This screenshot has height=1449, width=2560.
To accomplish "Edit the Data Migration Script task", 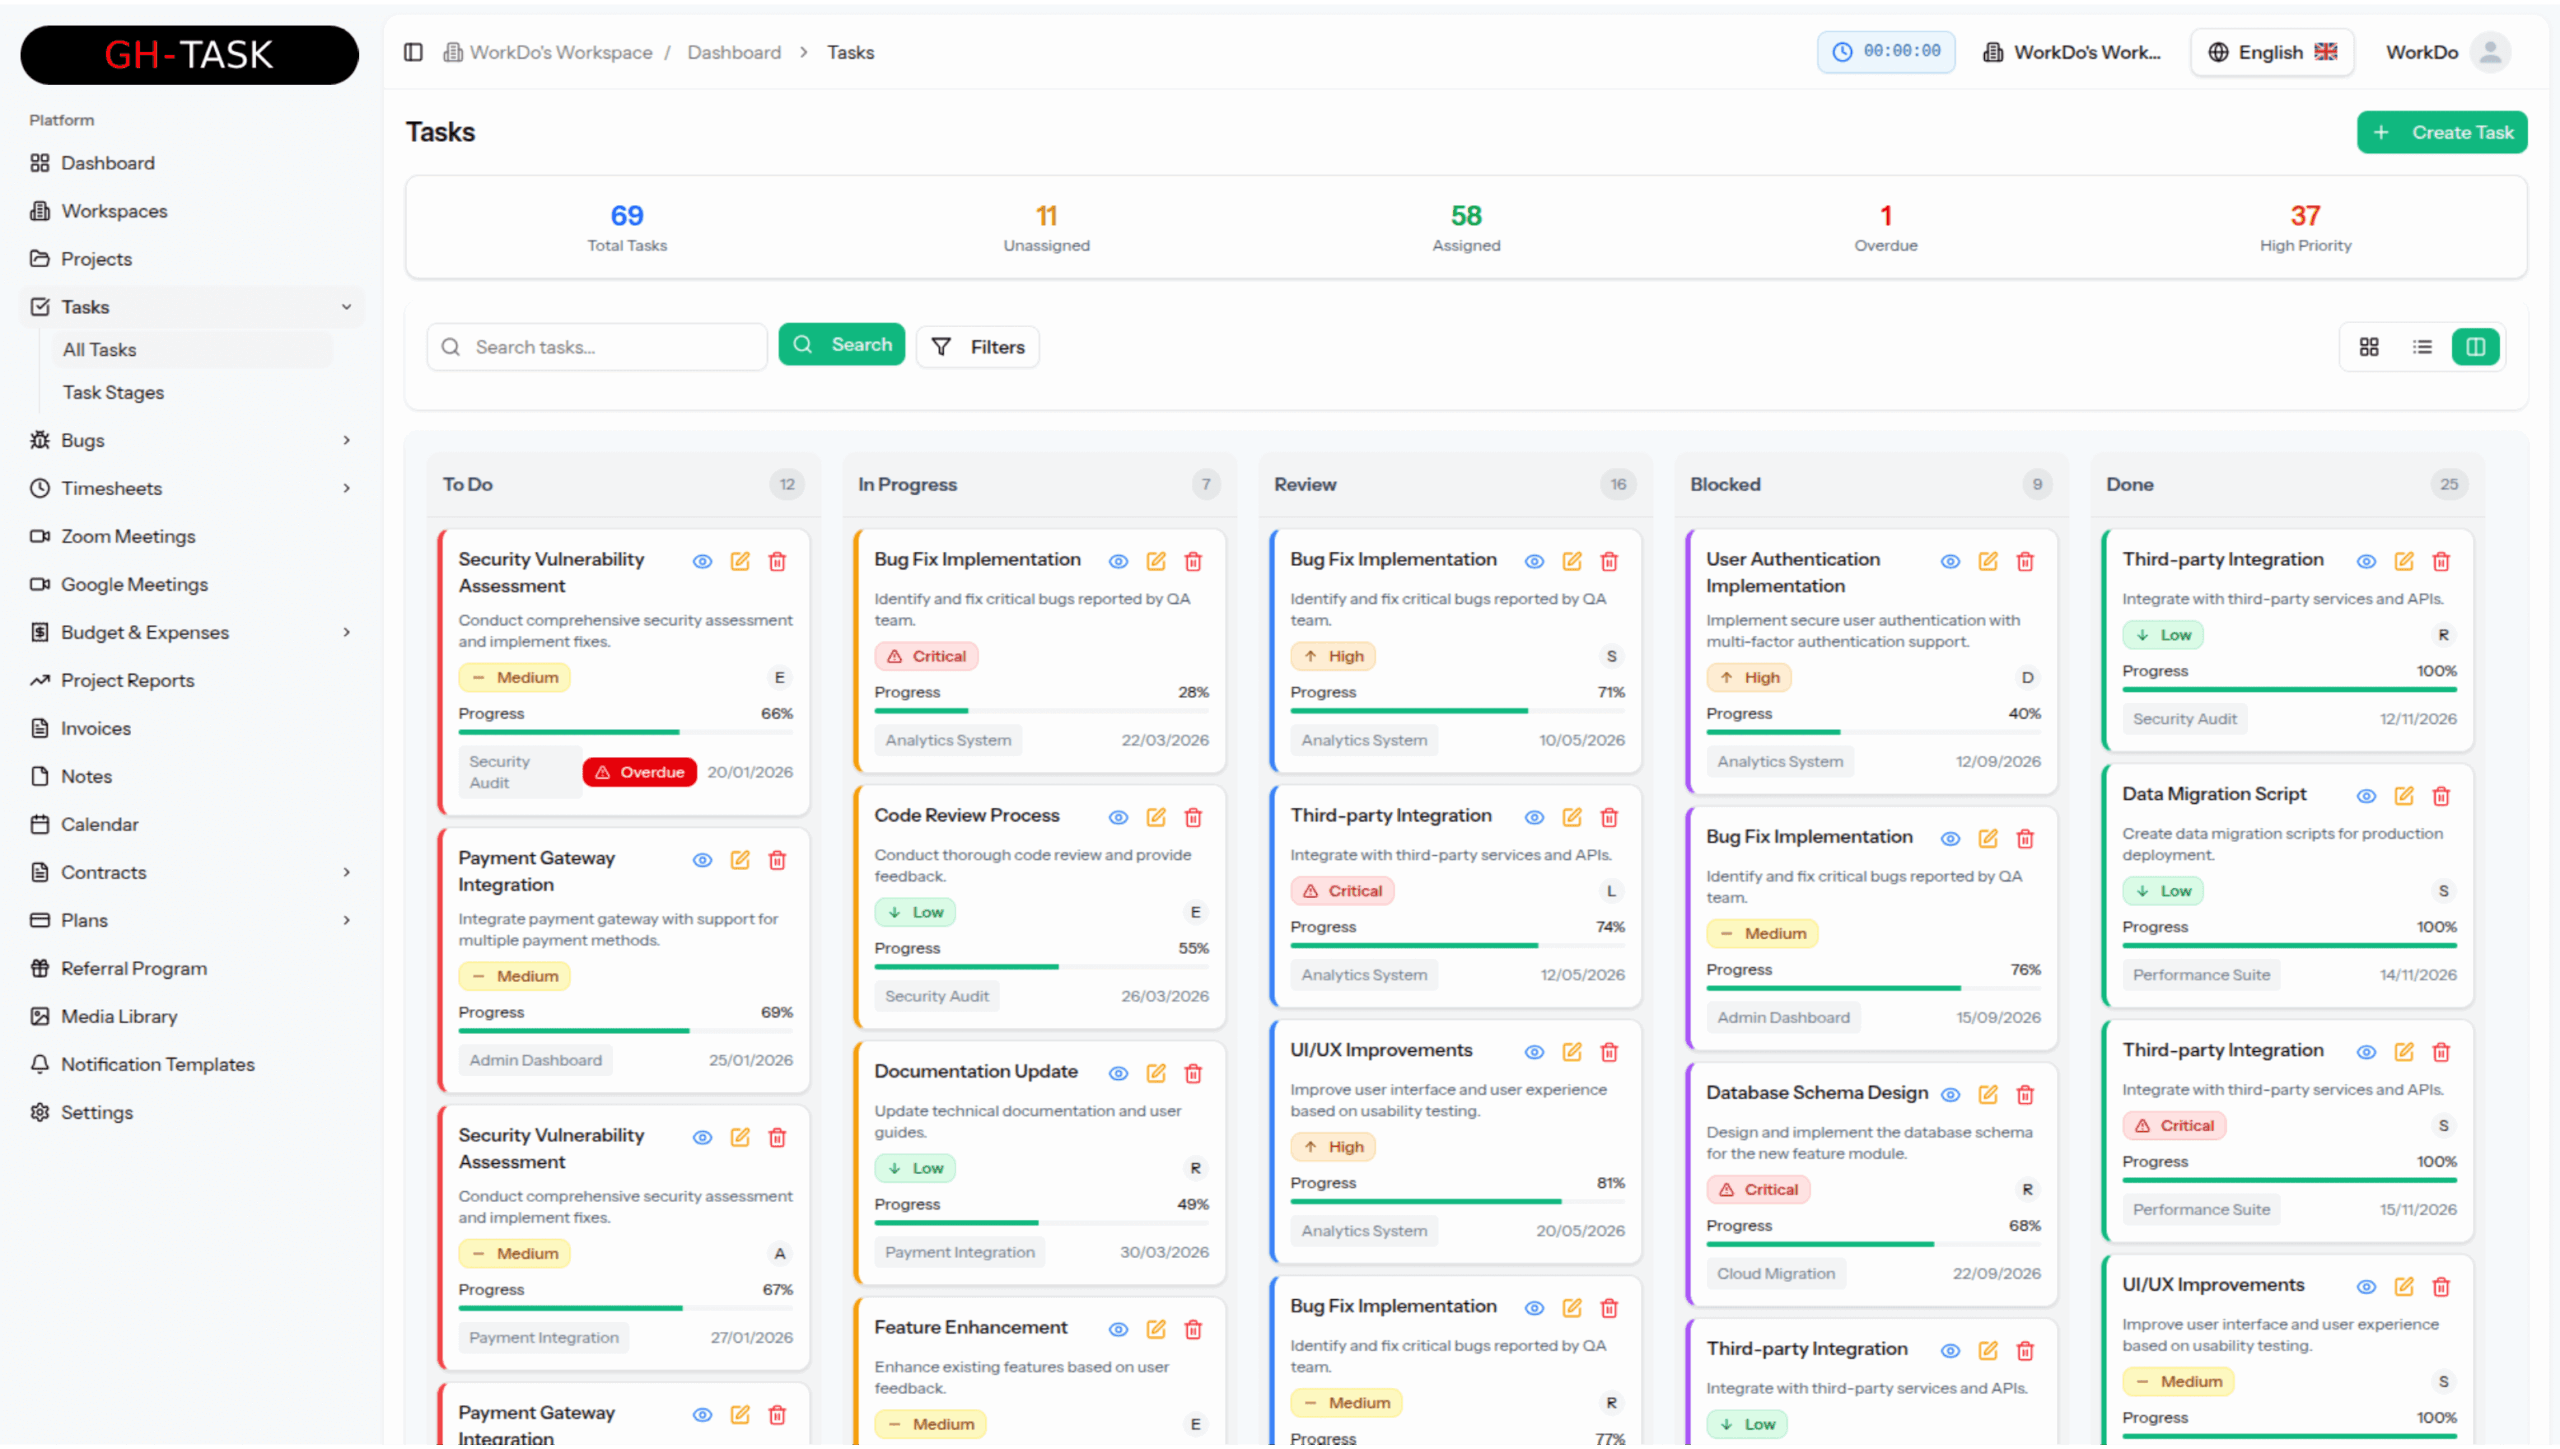I will pyautogui.click(x=2404, y=796).
